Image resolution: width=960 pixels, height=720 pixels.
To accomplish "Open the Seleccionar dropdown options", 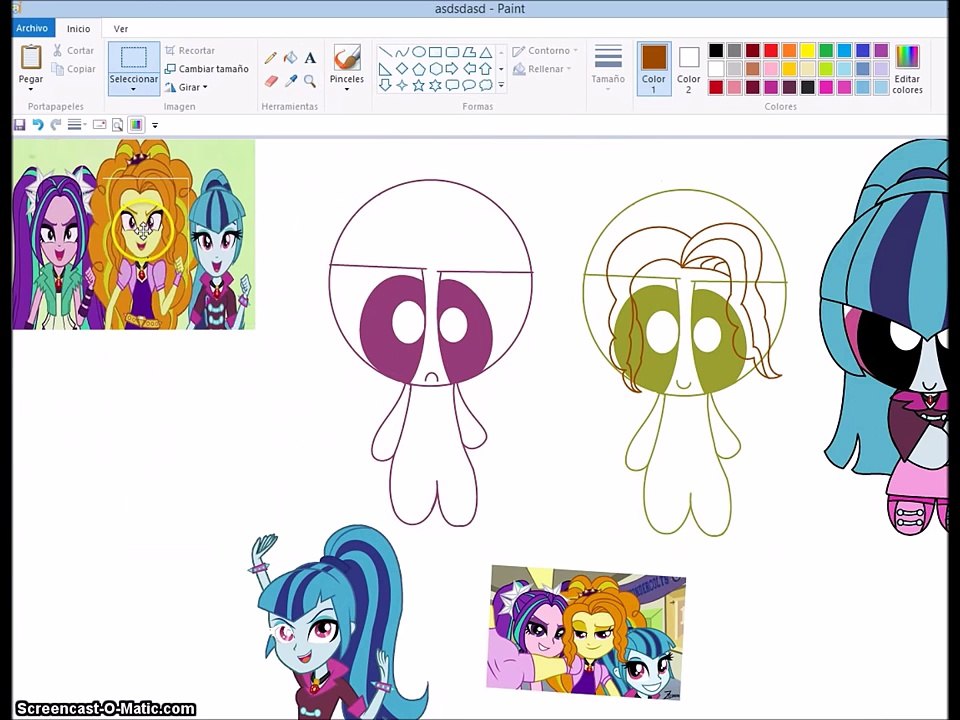I will [x=133, y=89].
